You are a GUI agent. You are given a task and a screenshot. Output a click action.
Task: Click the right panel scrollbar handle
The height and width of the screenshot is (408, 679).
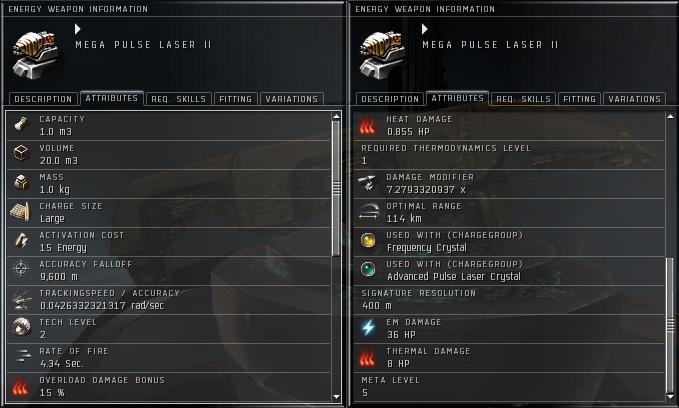(670, 325)
